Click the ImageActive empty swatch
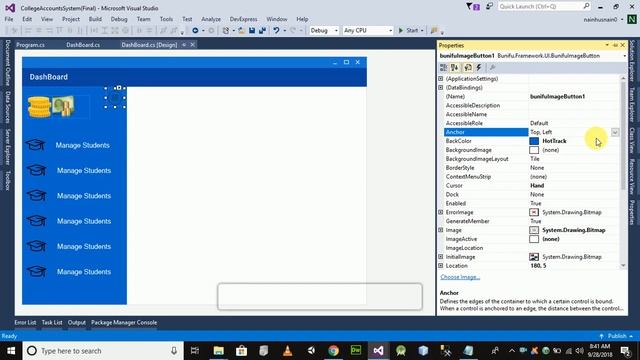Screen dimensions: 640x360 click(534, 239)
